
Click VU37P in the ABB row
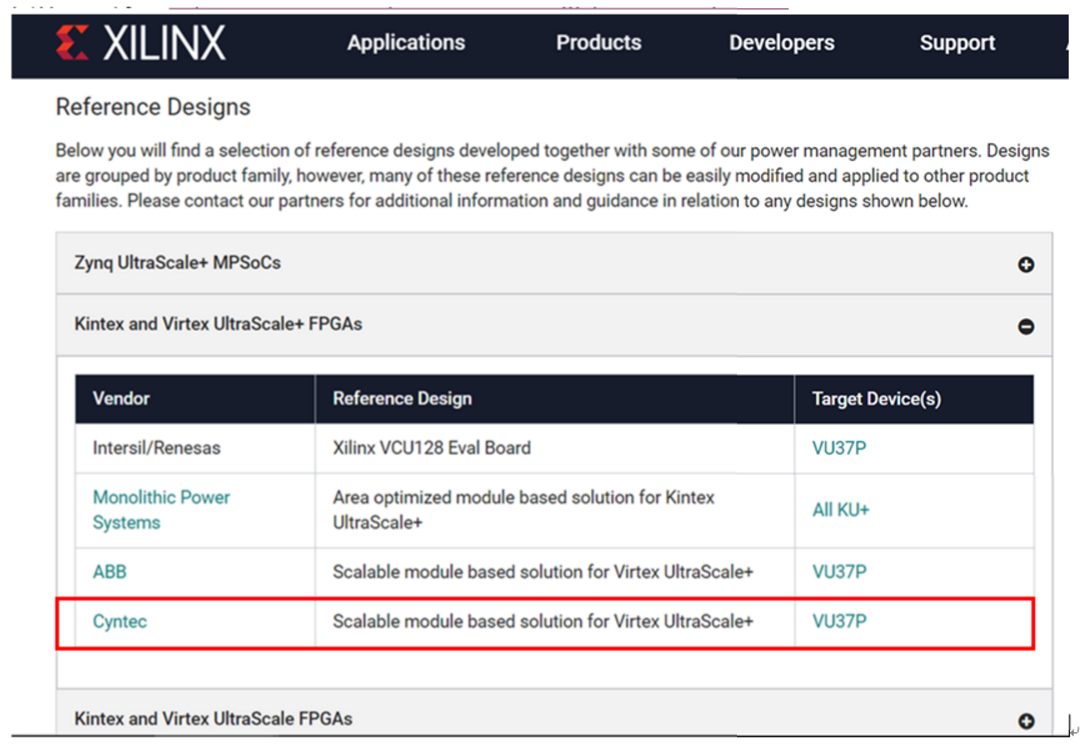pyautogui.click(x=839, y=572)
